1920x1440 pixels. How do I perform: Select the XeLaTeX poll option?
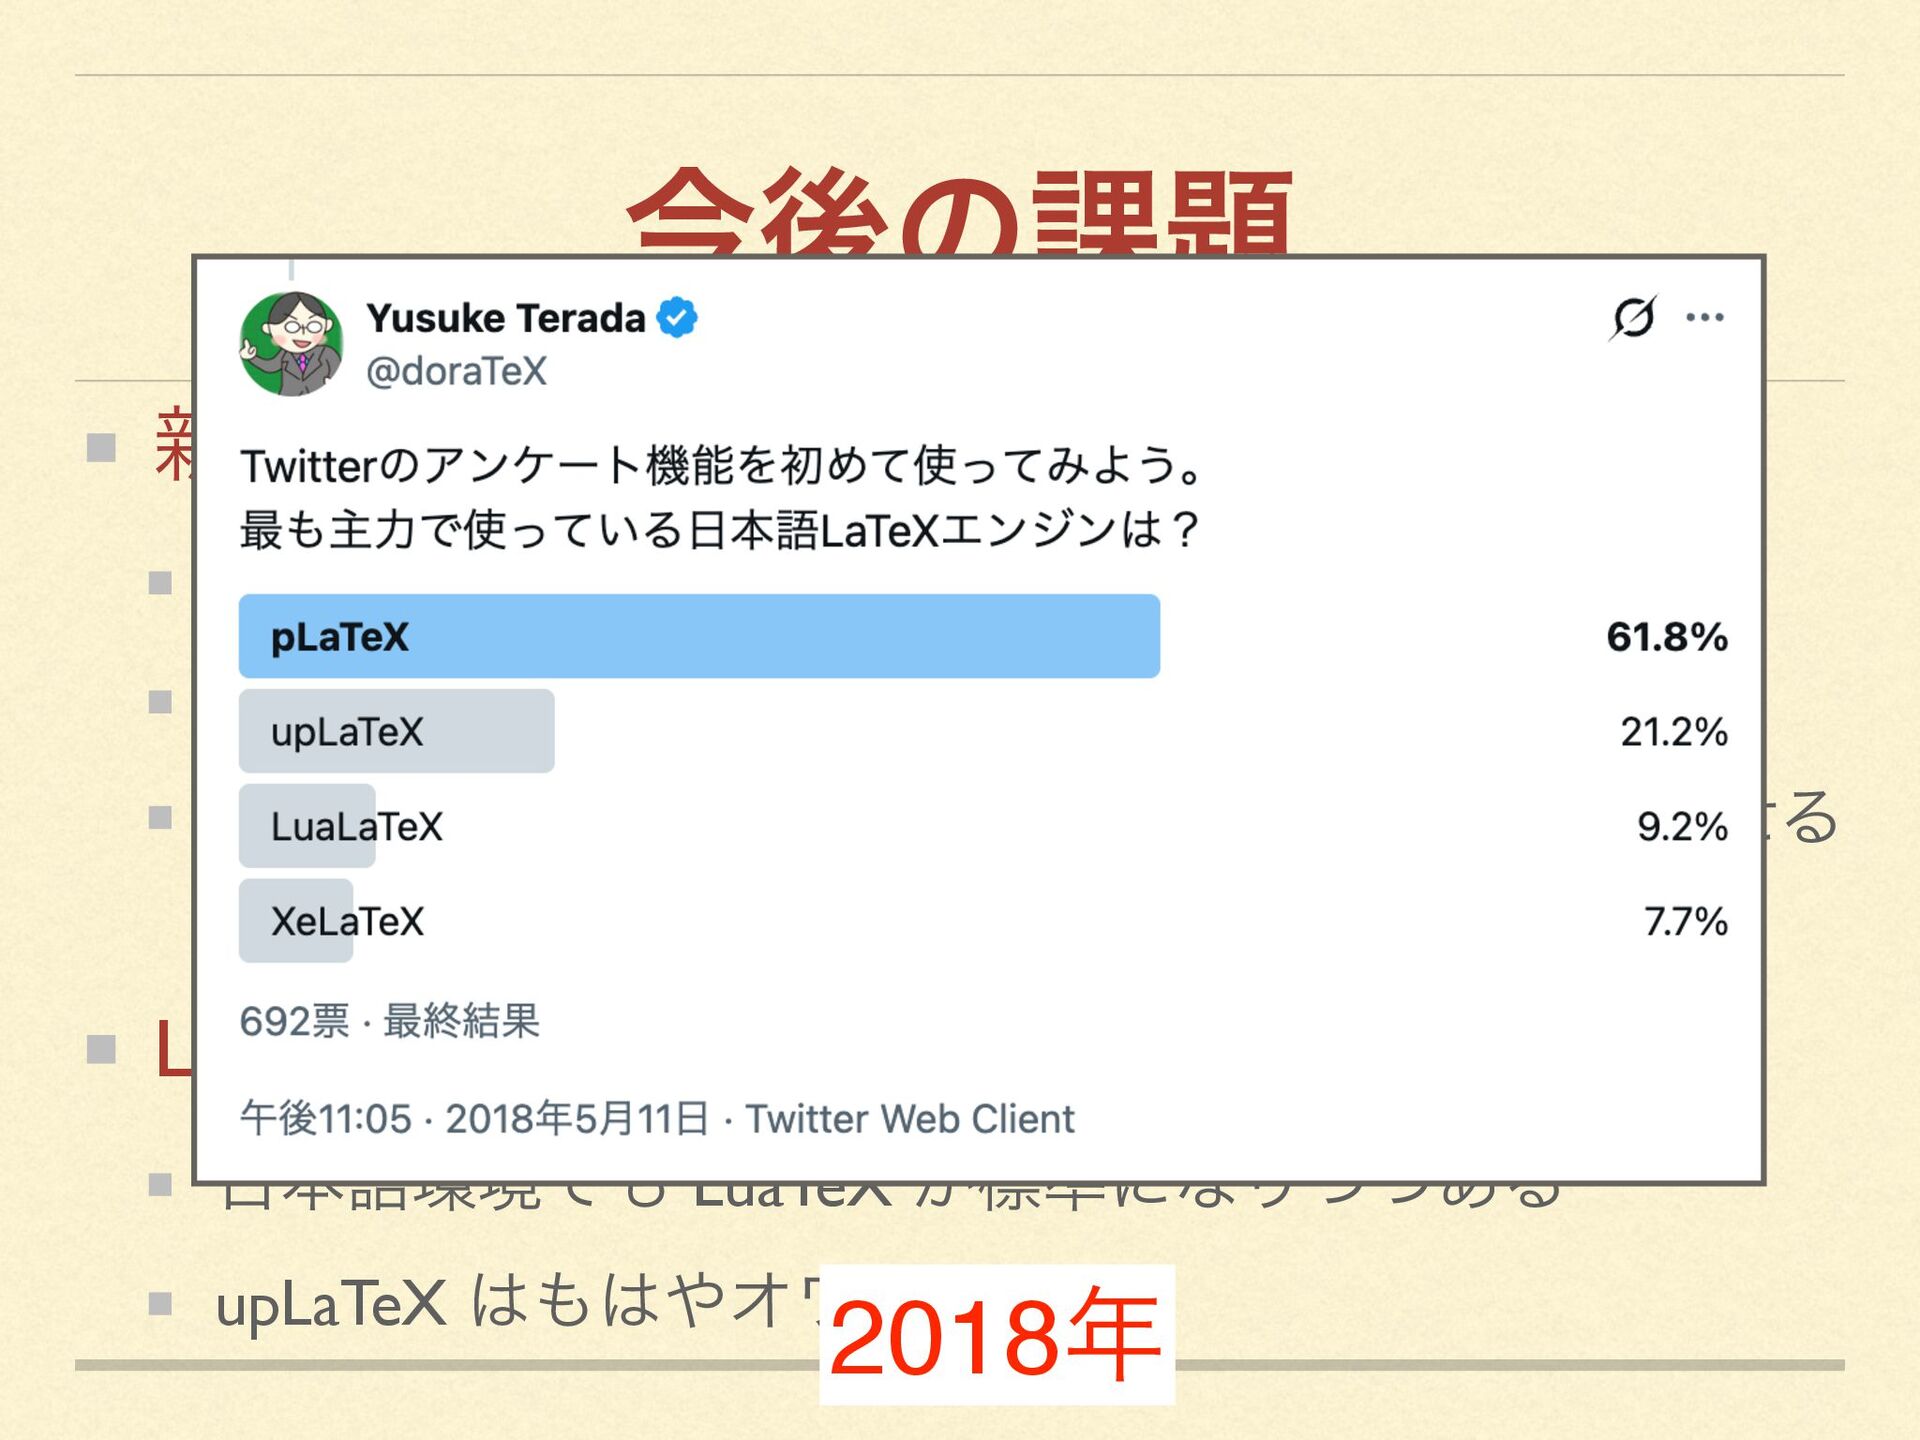tap(346, 921)
